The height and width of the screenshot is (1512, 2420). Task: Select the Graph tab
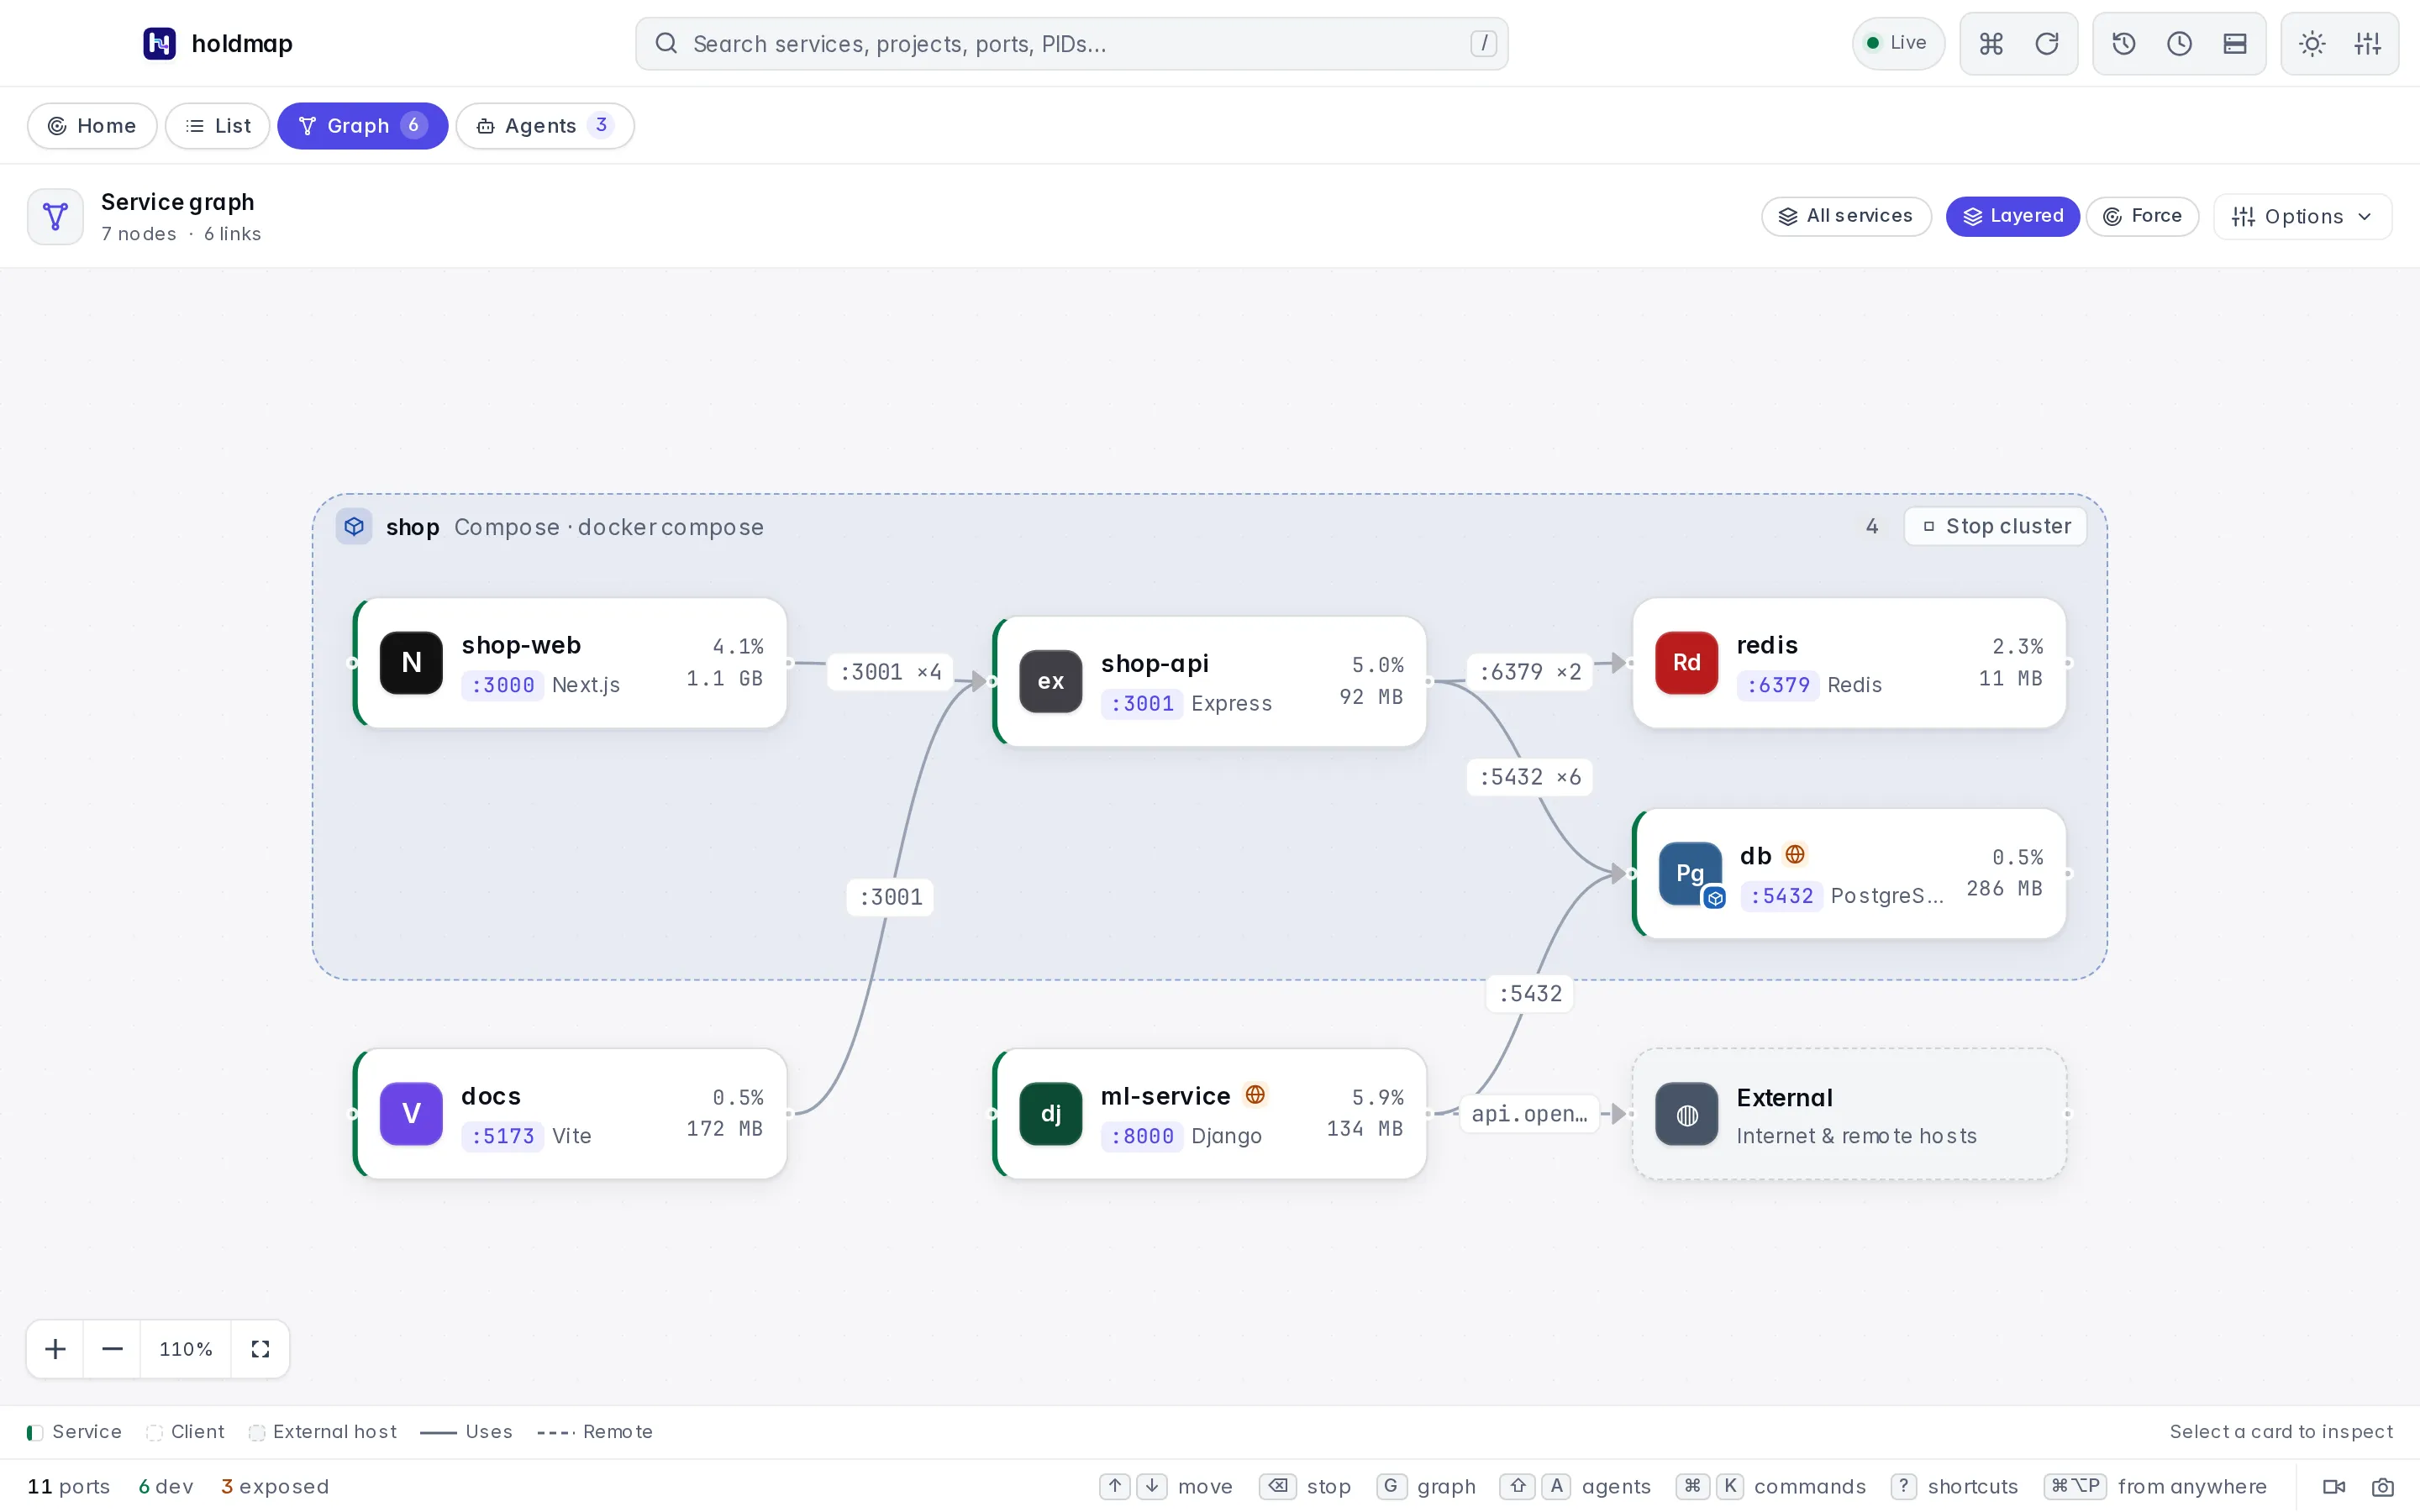[362, 126]
